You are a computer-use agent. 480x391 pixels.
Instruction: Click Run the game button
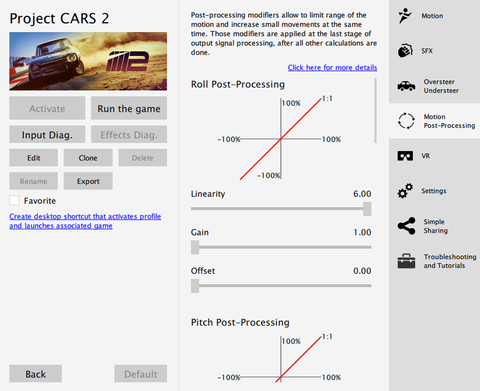[129, 108]
